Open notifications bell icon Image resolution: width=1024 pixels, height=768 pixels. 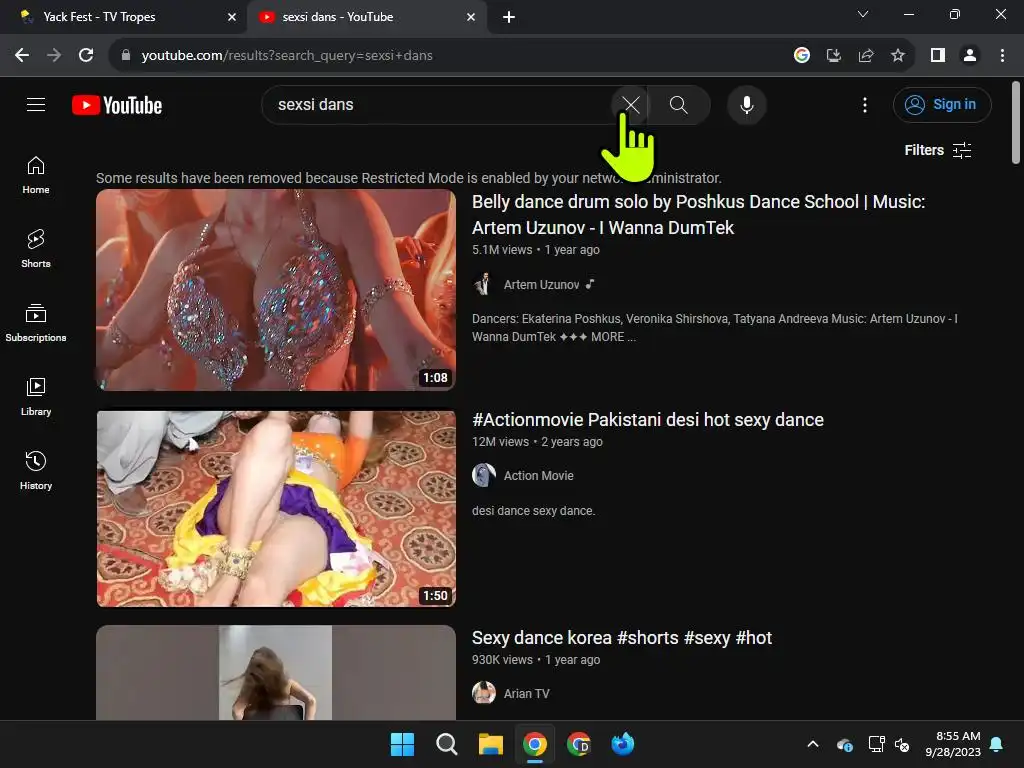(x=997, y=744)
